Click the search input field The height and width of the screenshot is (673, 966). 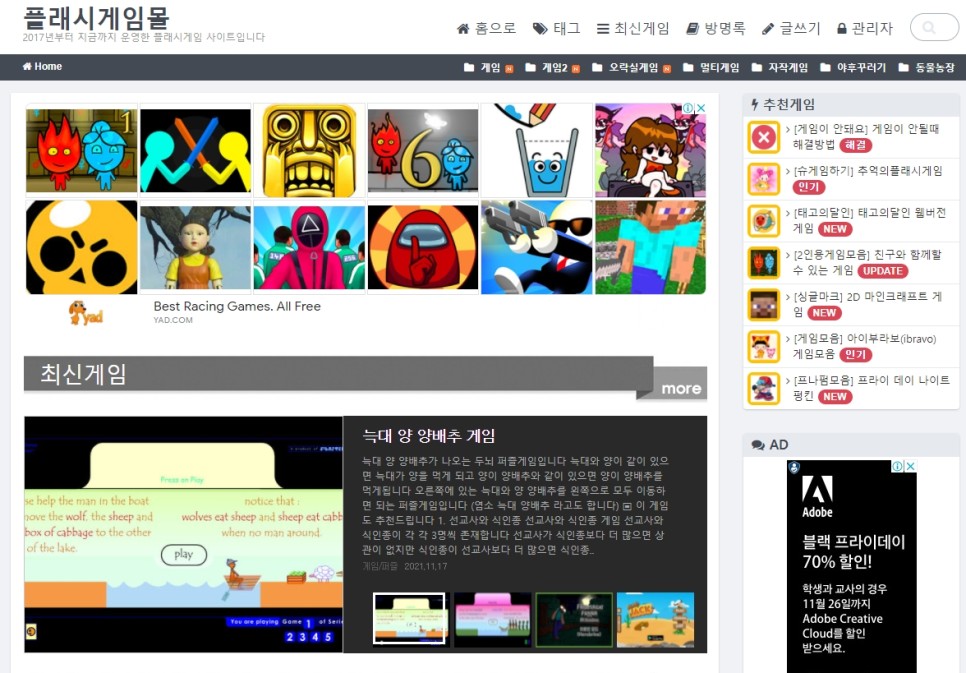[x=934, y=27]
